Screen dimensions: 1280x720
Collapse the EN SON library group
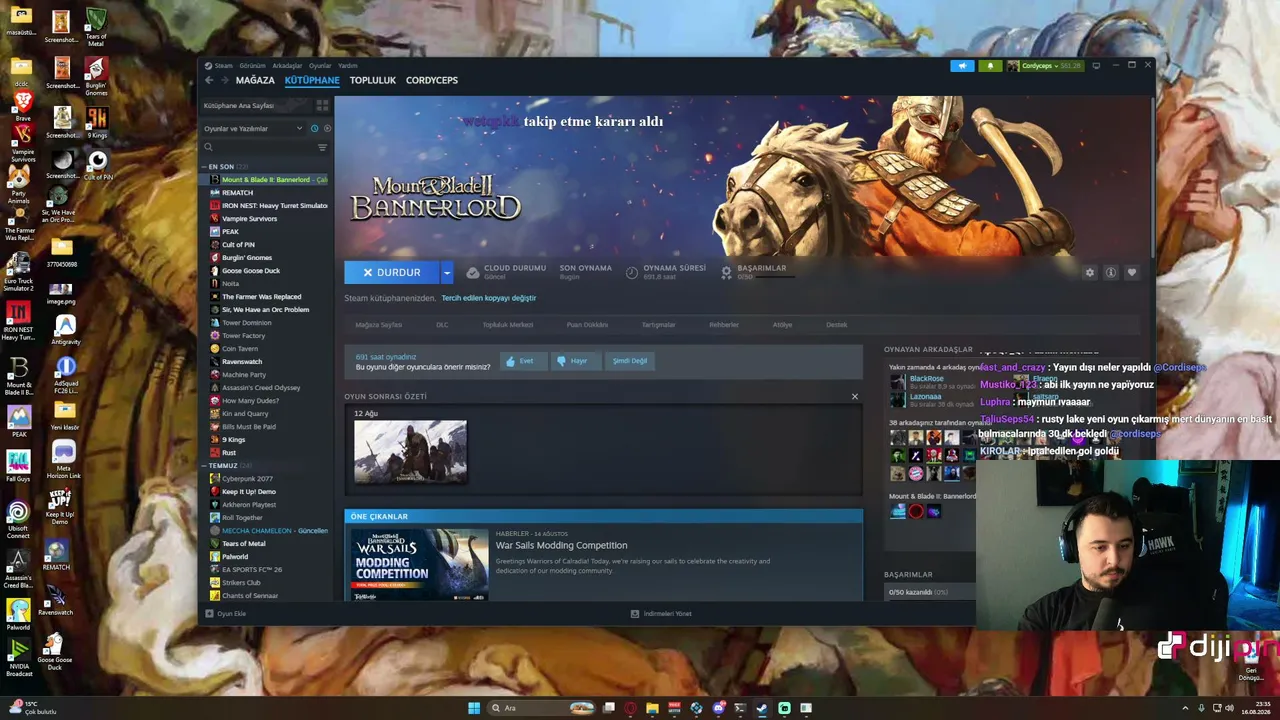tap(204, 167)
